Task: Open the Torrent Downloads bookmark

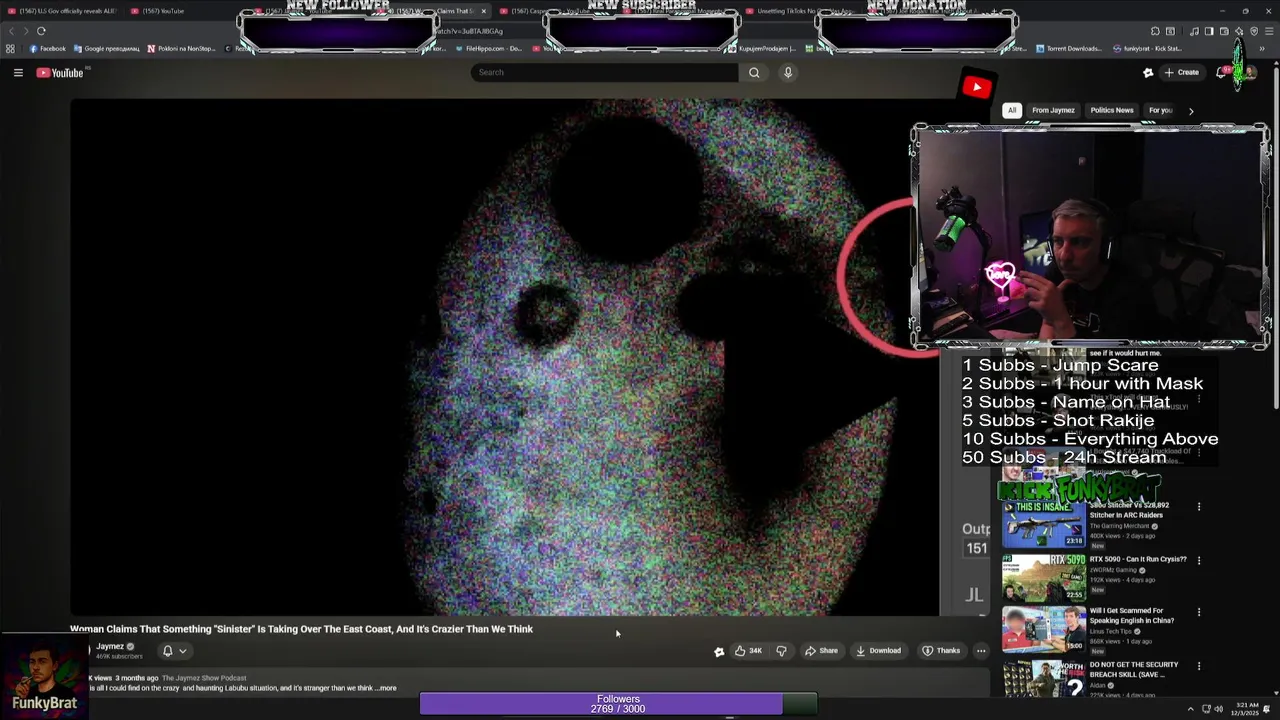Action: coord(1069,48)
